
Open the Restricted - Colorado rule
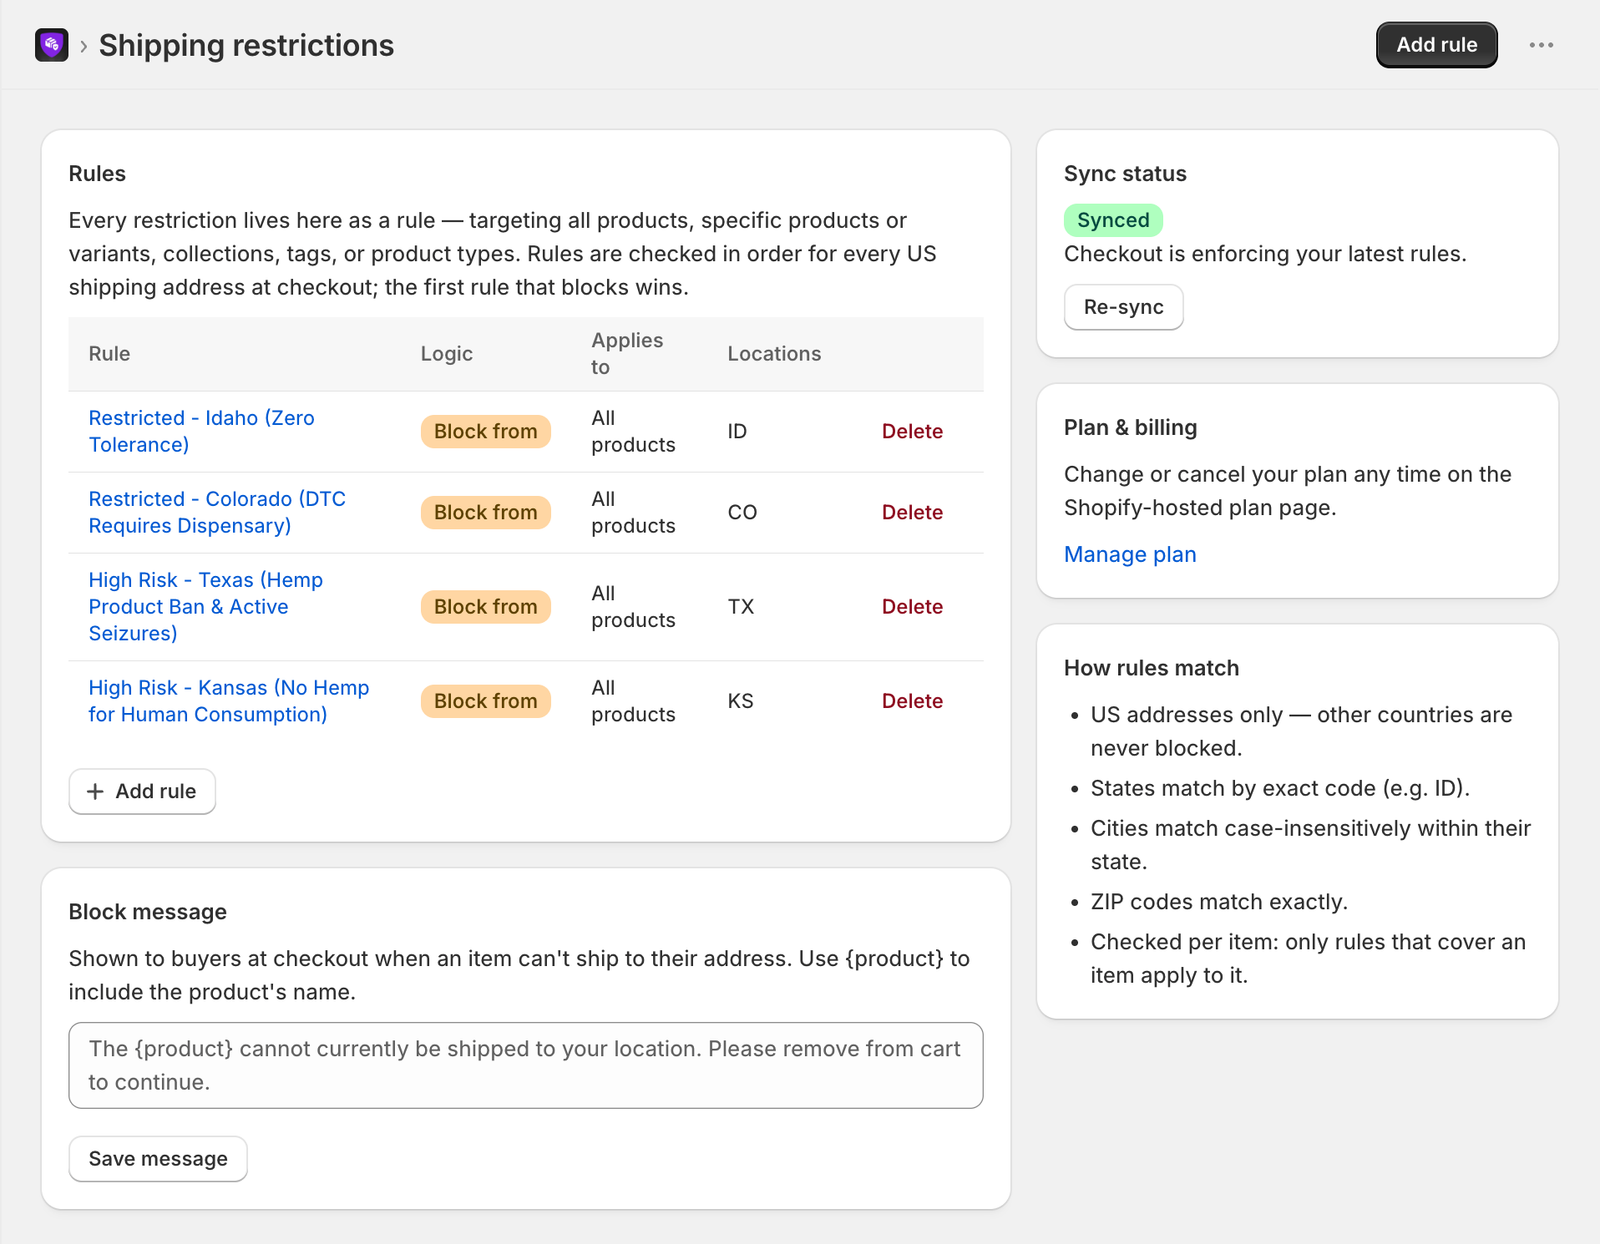coord(217,512)
